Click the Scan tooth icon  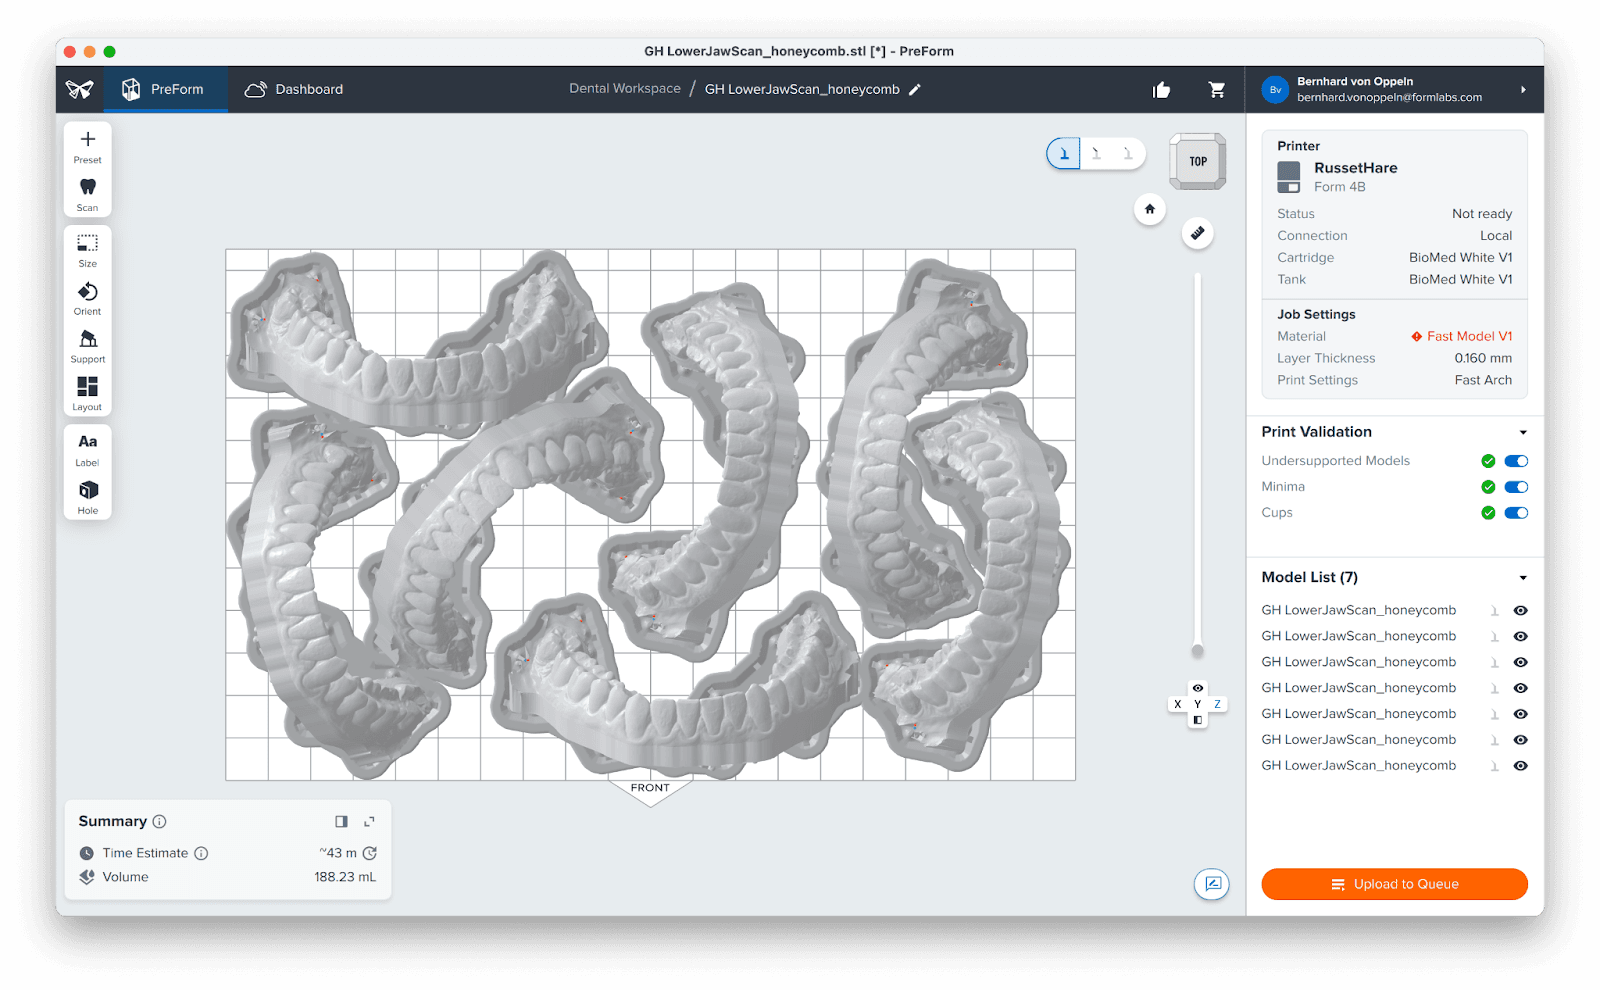click(x=88, y=192)
